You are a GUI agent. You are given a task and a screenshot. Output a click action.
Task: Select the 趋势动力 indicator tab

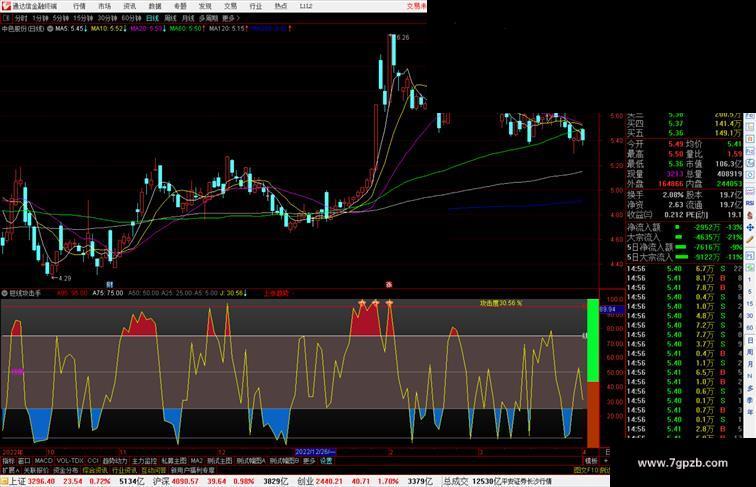(x=115, y=461)
